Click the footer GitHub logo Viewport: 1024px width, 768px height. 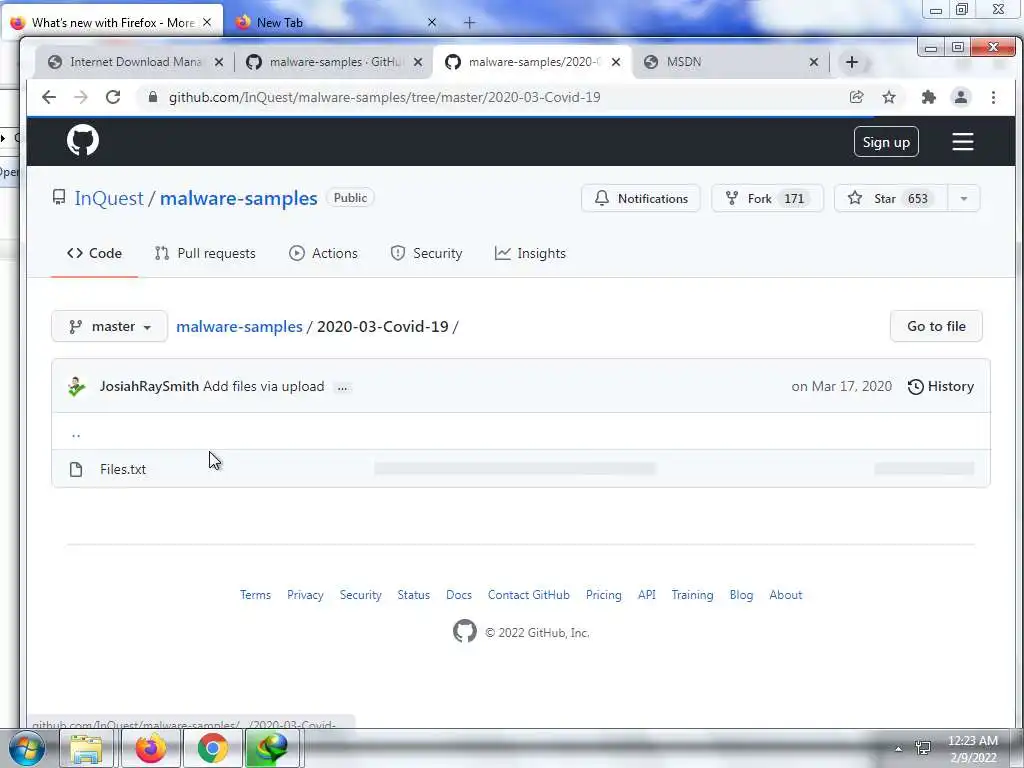coord(464,631)
